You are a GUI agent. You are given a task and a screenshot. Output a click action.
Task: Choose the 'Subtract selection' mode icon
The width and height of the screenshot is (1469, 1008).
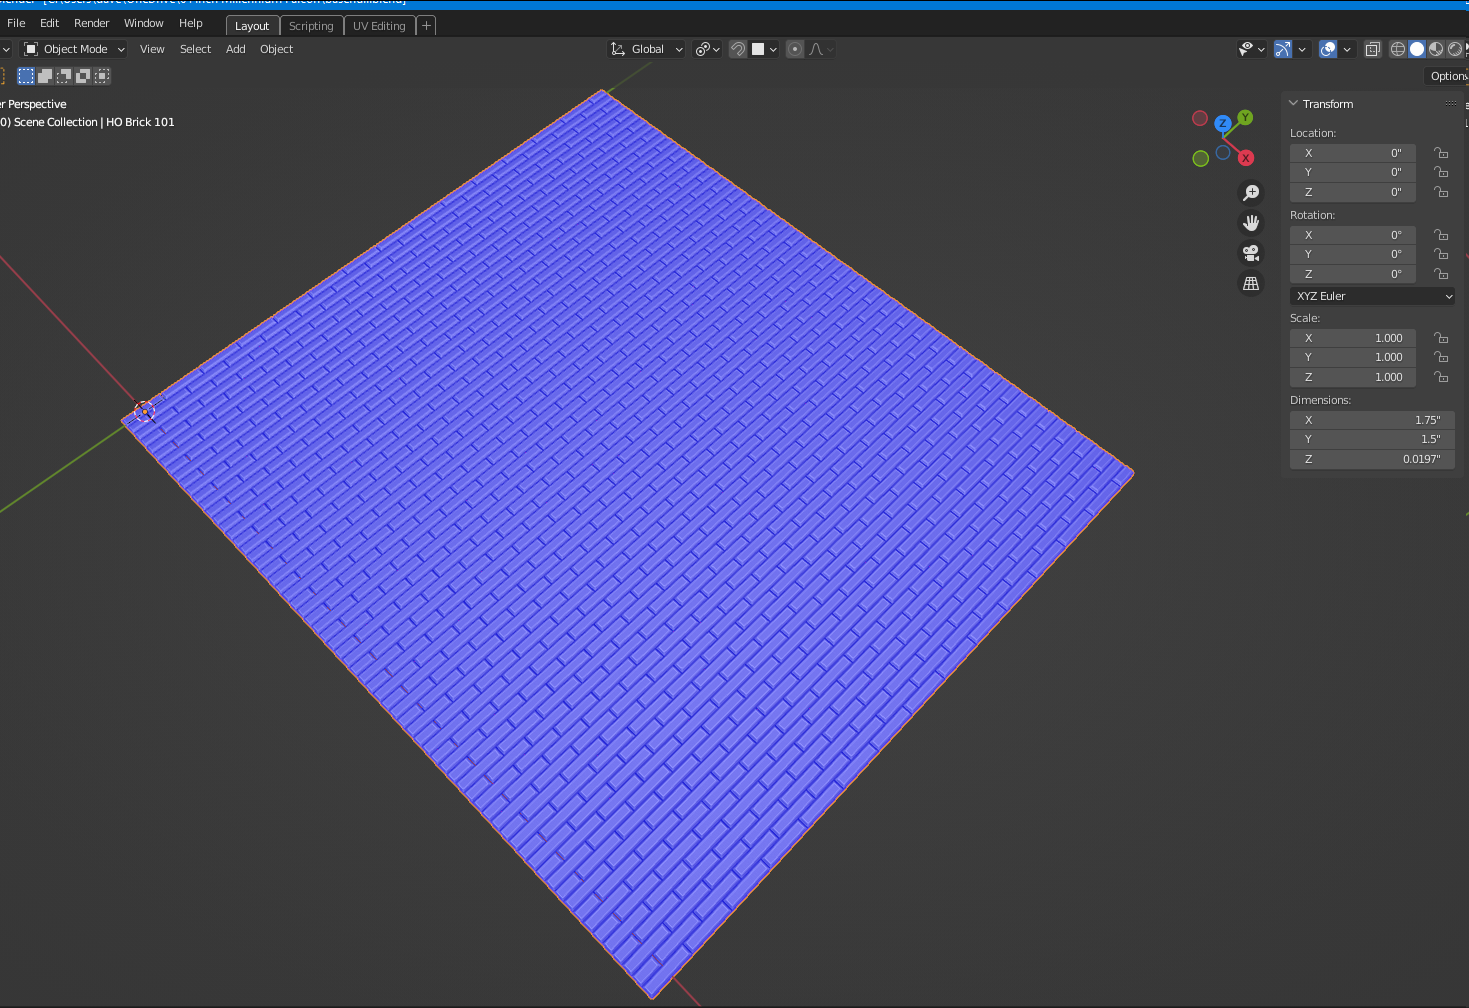click(64, 76)
